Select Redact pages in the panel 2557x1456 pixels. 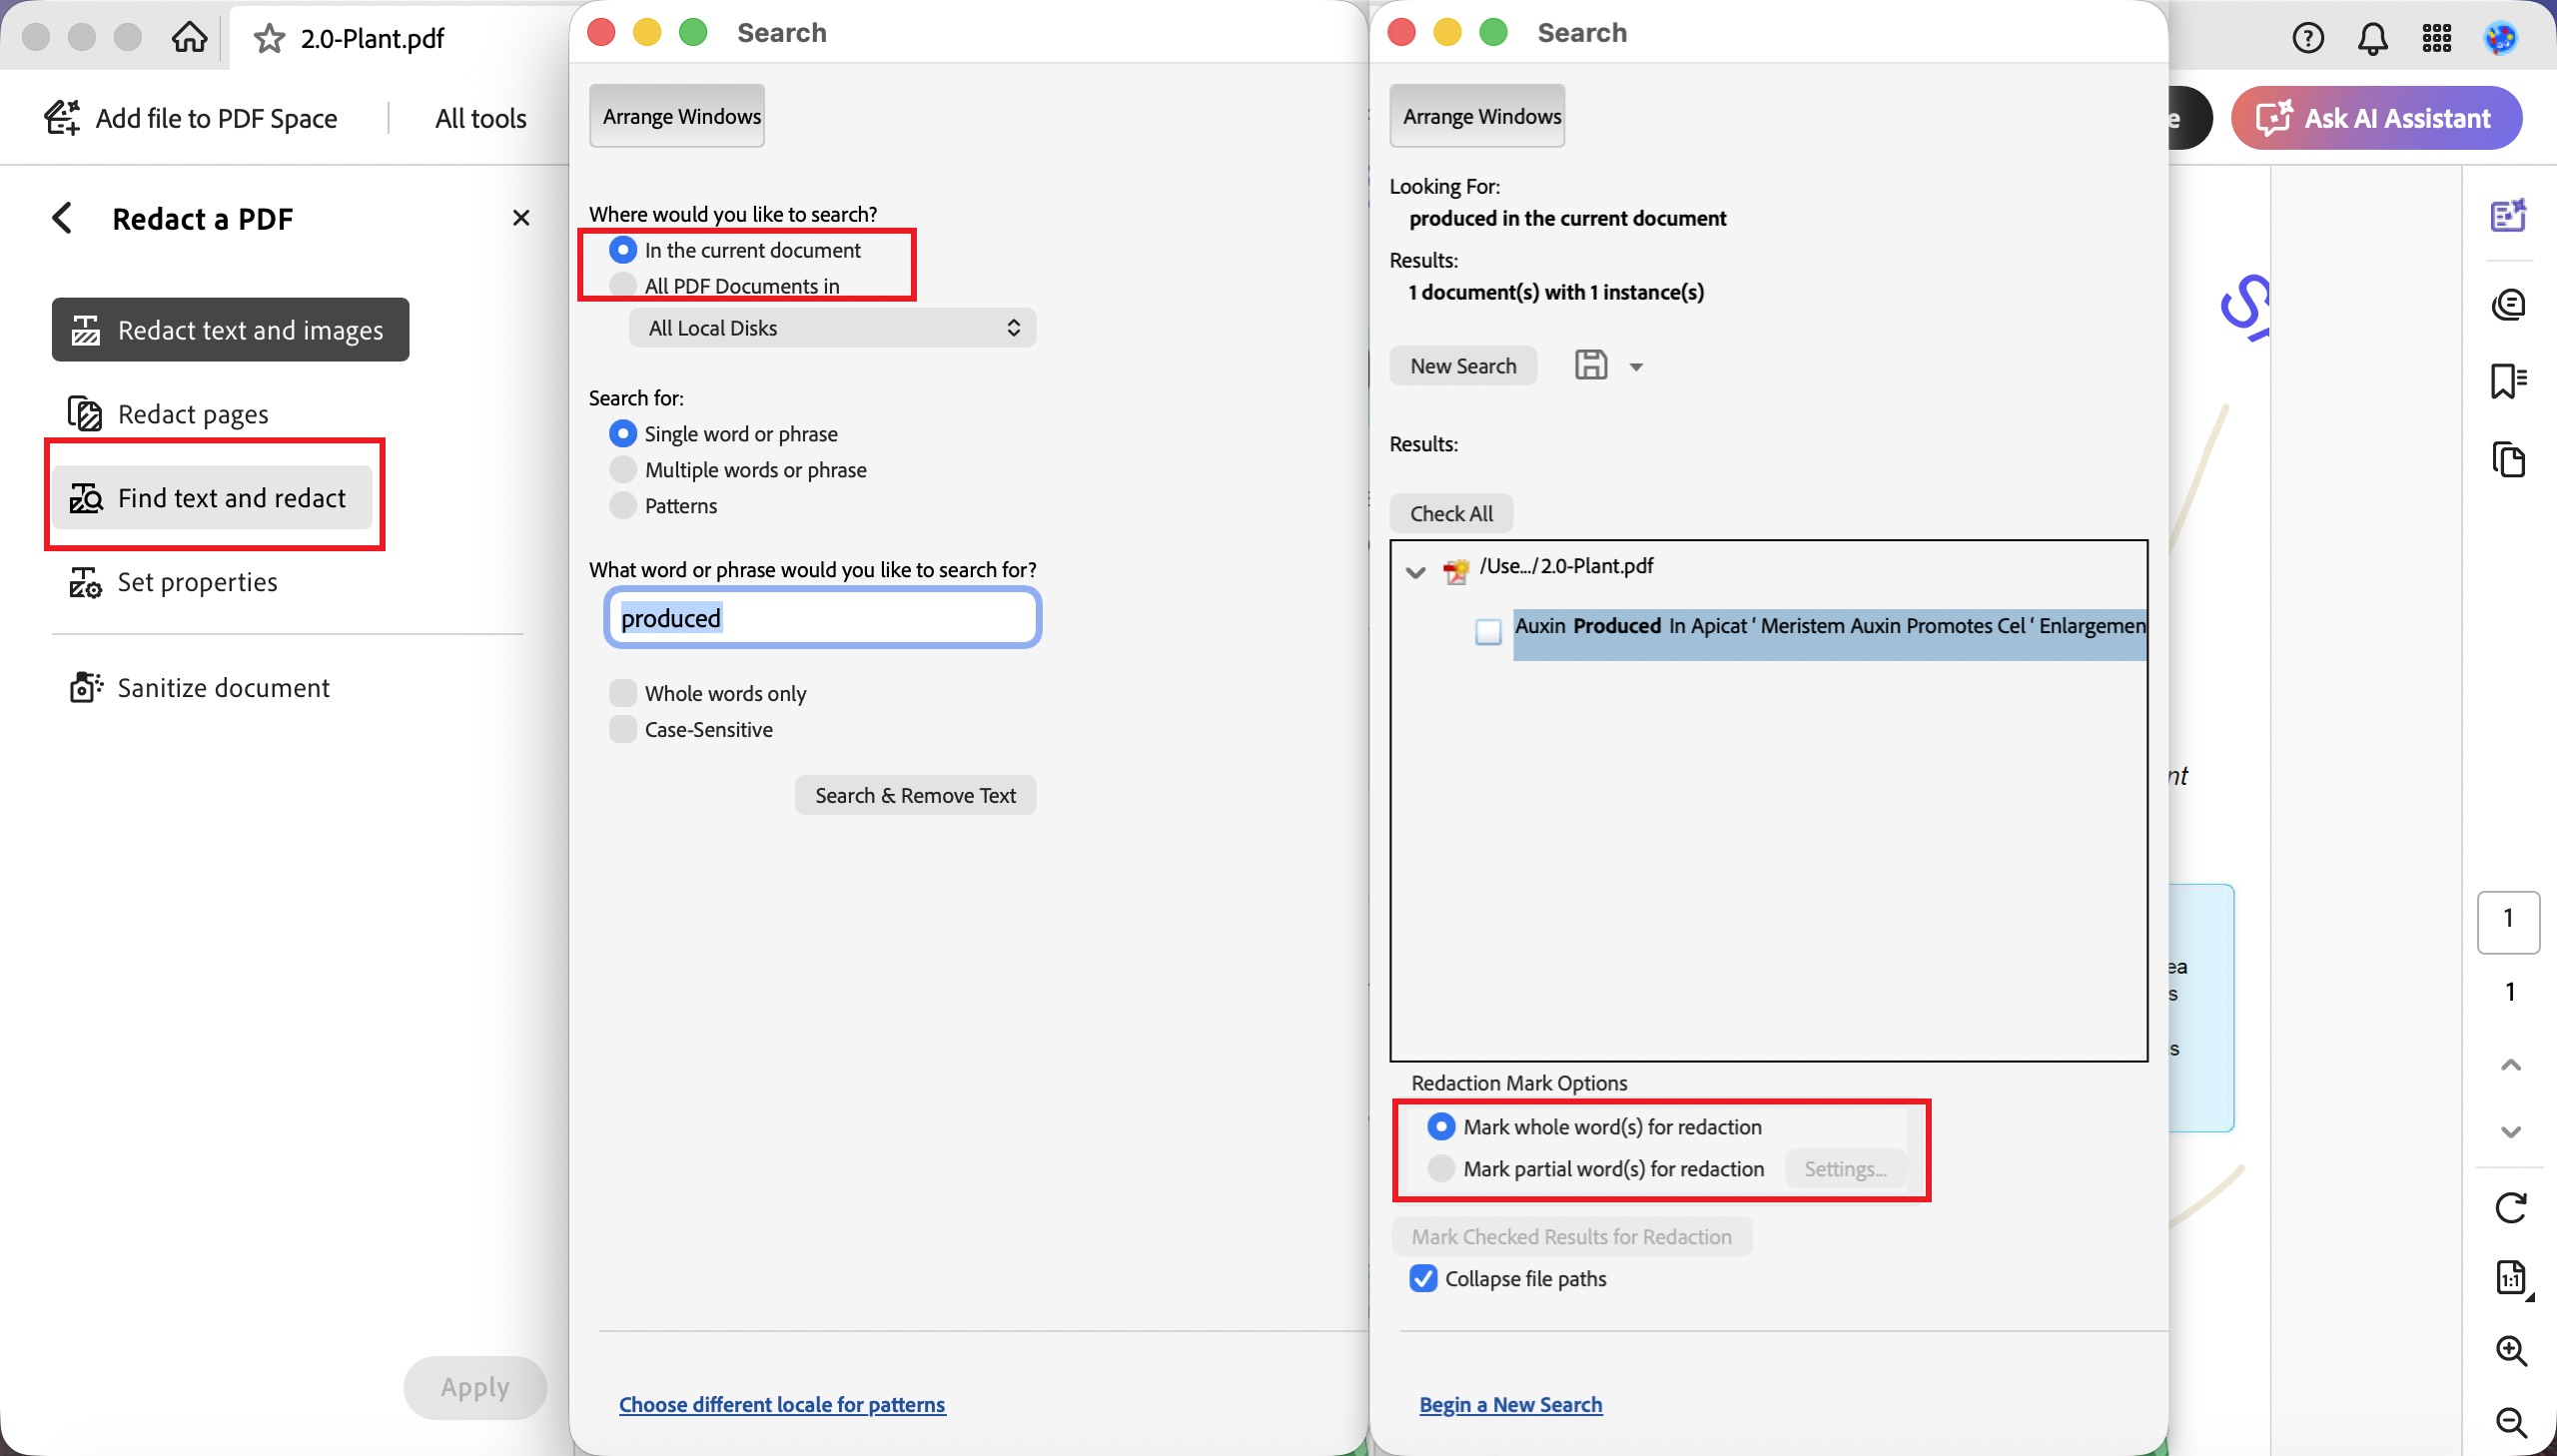click(x=193, y=413)
